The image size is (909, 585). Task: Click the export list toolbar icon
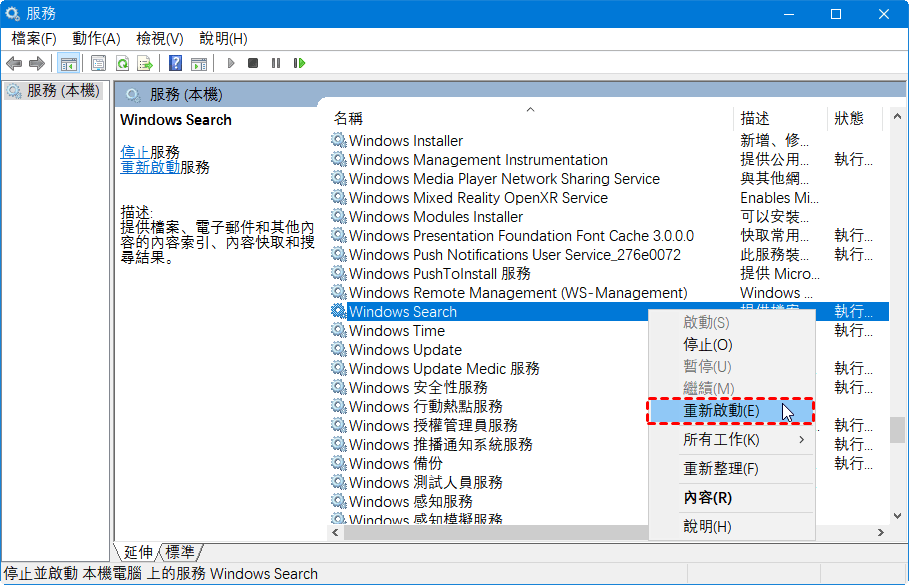(144, 63)
